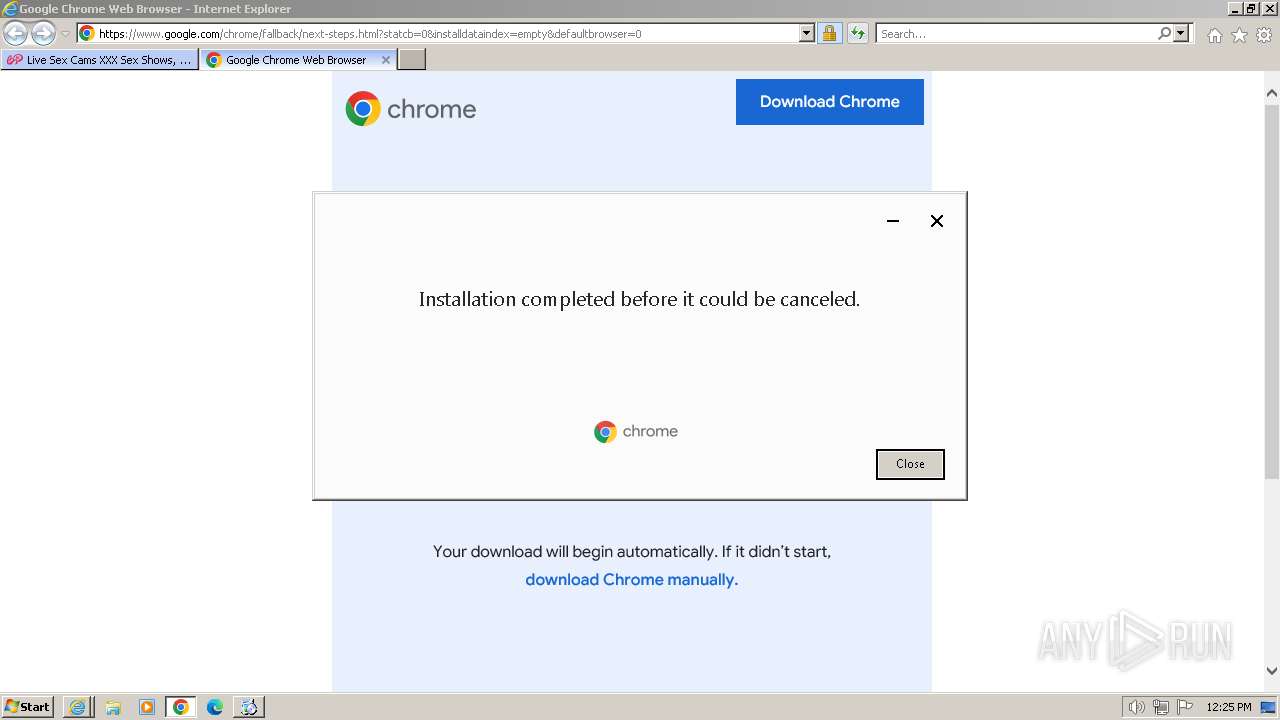The width and height of the screenshot is (1280, 720).
Task: Click the Download Chrome button
Action: point(830,102)
